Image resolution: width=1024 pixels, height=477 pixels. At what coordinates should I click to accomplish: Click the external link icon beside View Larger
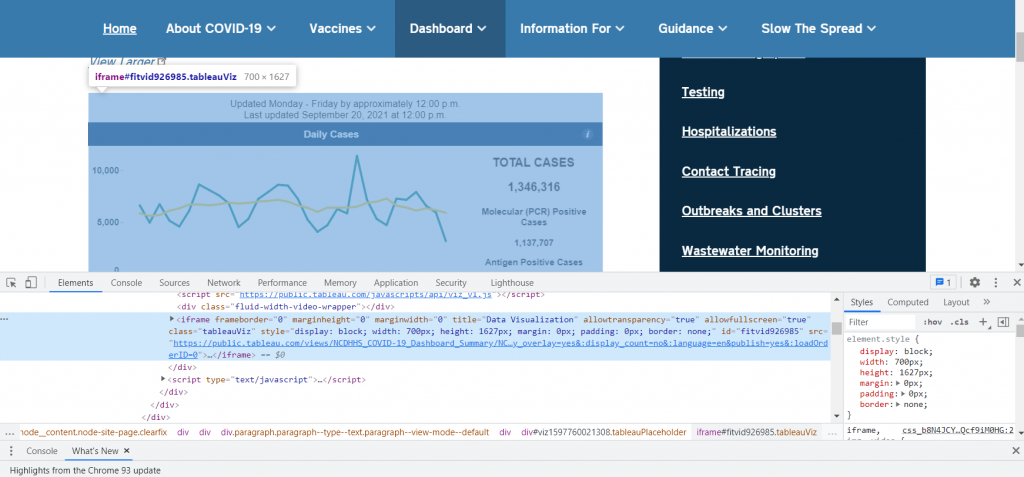[162, 61]
